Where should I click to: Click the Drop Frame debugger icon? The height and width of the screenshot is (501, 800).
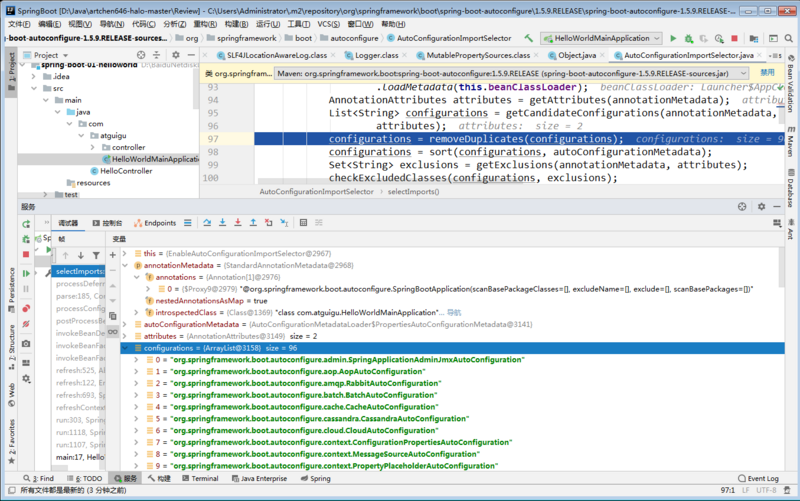(x=268, y=222)
